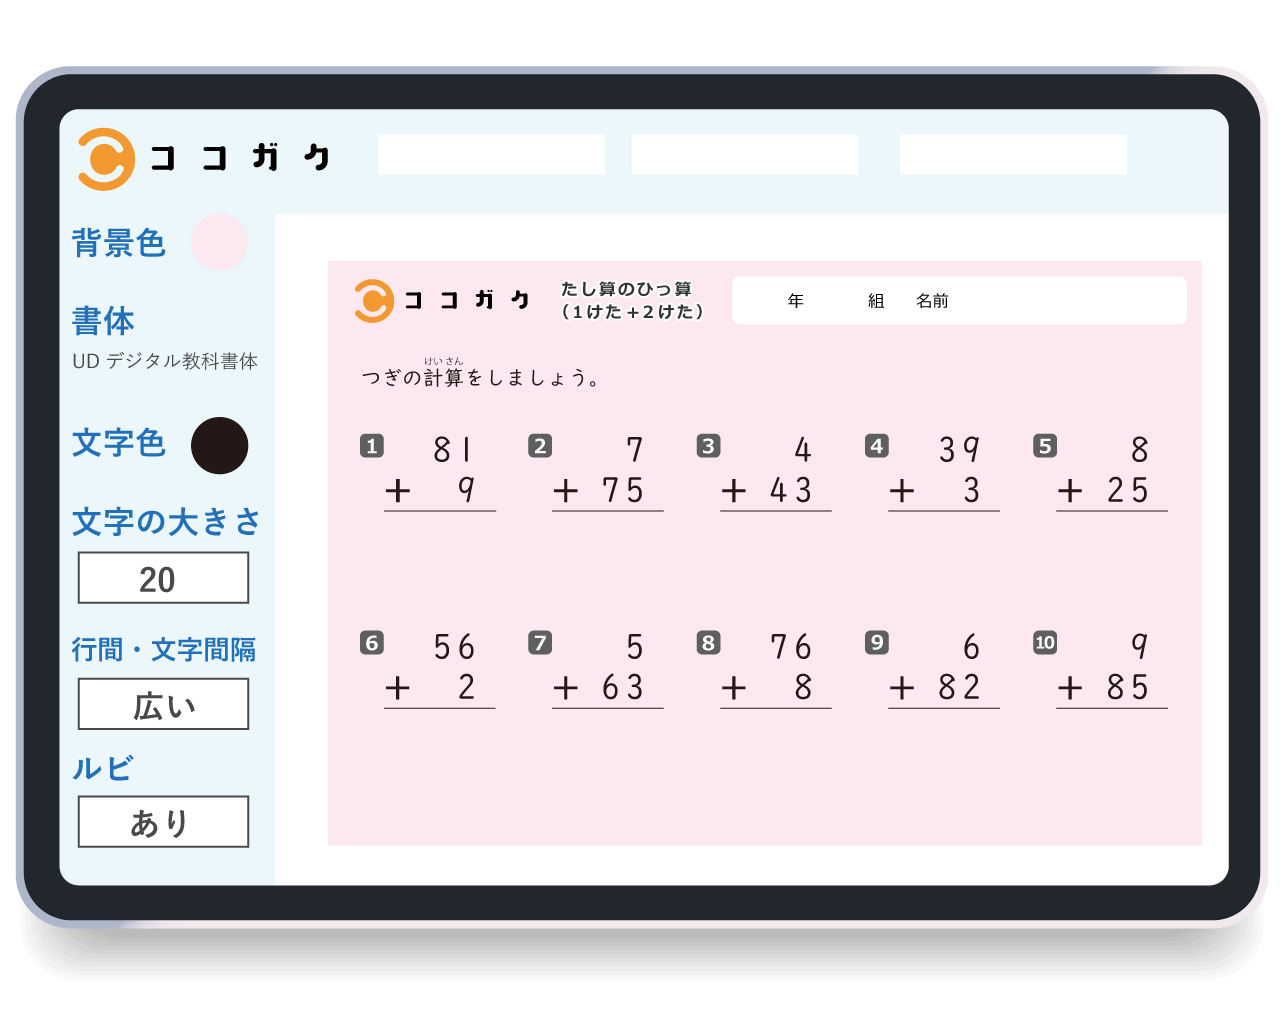Click the orange Kokogaku logo in header
Screen dimensions: 1280x1024
(106, 159)
